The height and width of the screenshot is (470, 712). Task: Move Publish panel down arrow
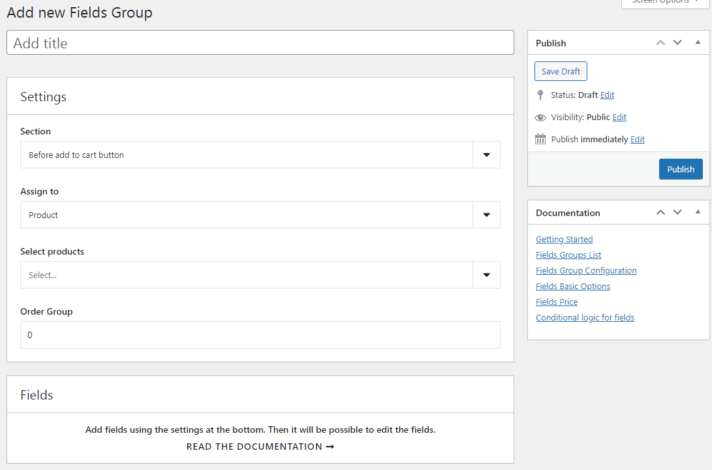tap(677, 43)
